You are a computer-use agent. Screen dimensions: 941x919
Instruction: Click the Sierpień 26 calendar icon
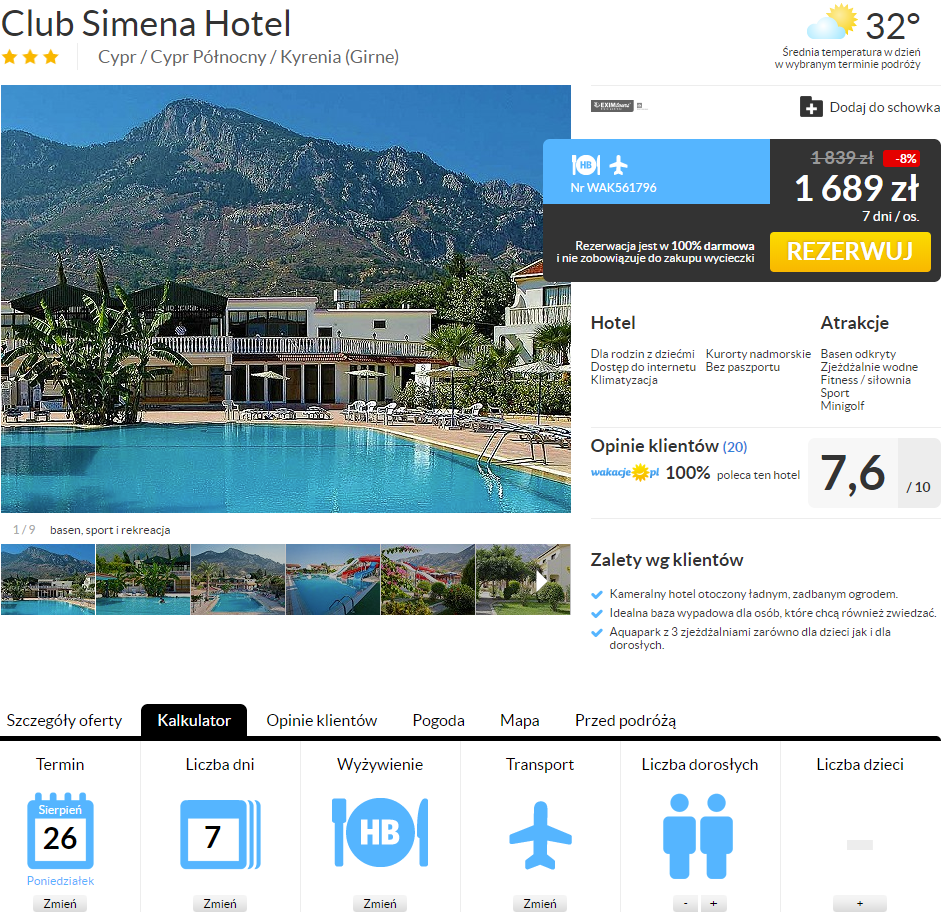click(60, 831)
